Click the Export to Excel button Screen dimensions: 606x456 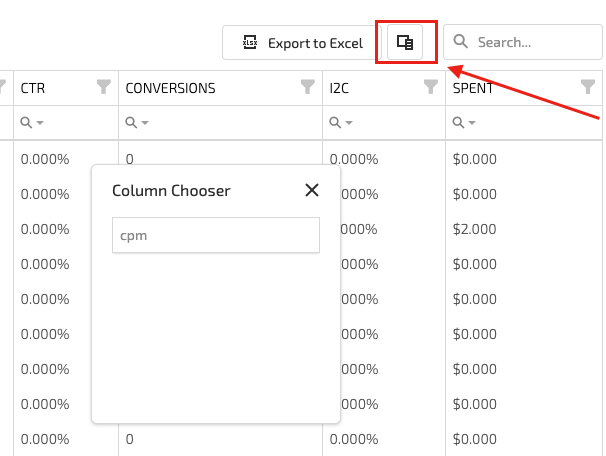coord(302,43)
